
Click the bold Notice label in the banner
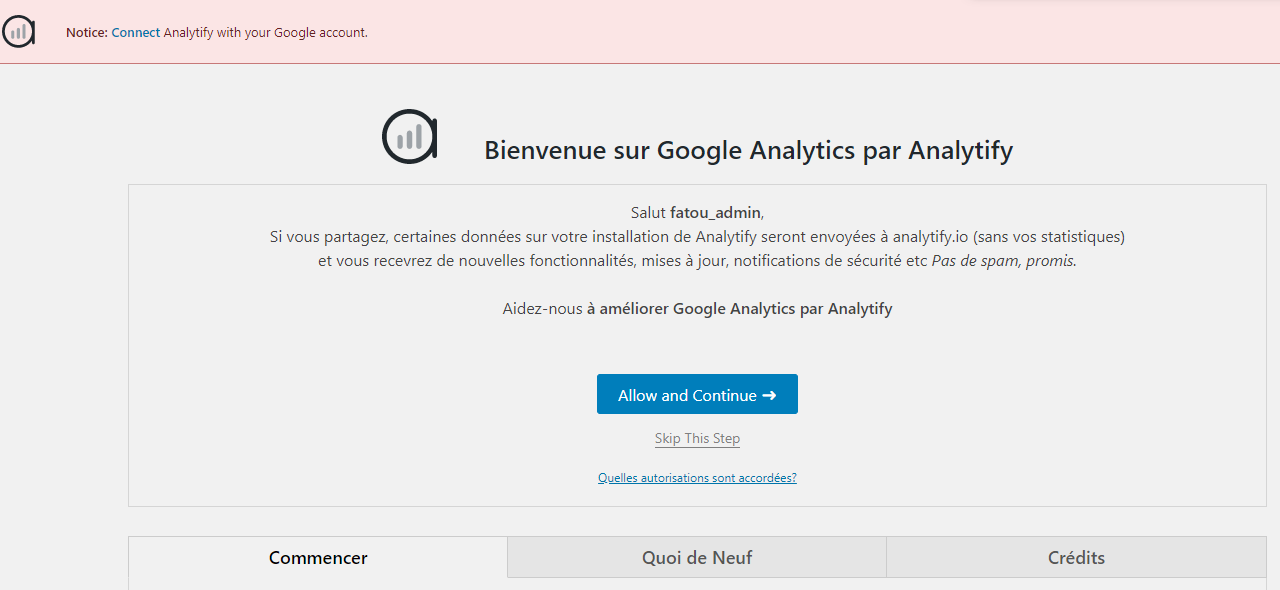87,32
